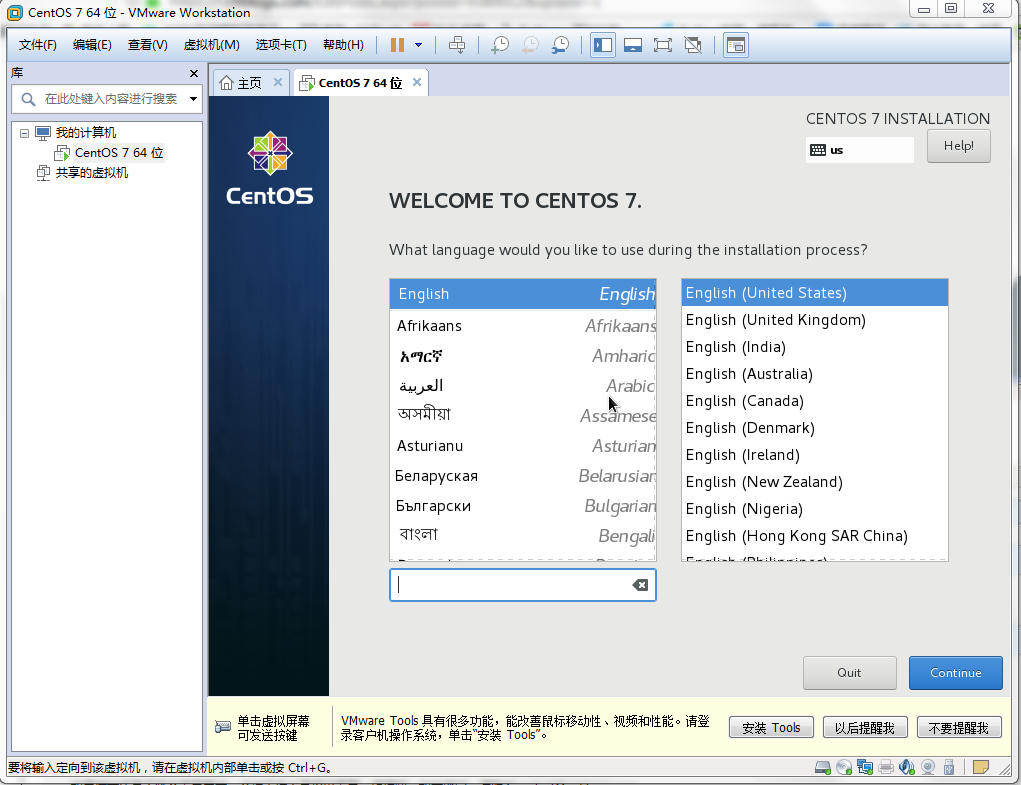The image size is (1021, 785).
Task: Select Asturianu in the language list
Action: pyautogui.click(x=523, y=446)
